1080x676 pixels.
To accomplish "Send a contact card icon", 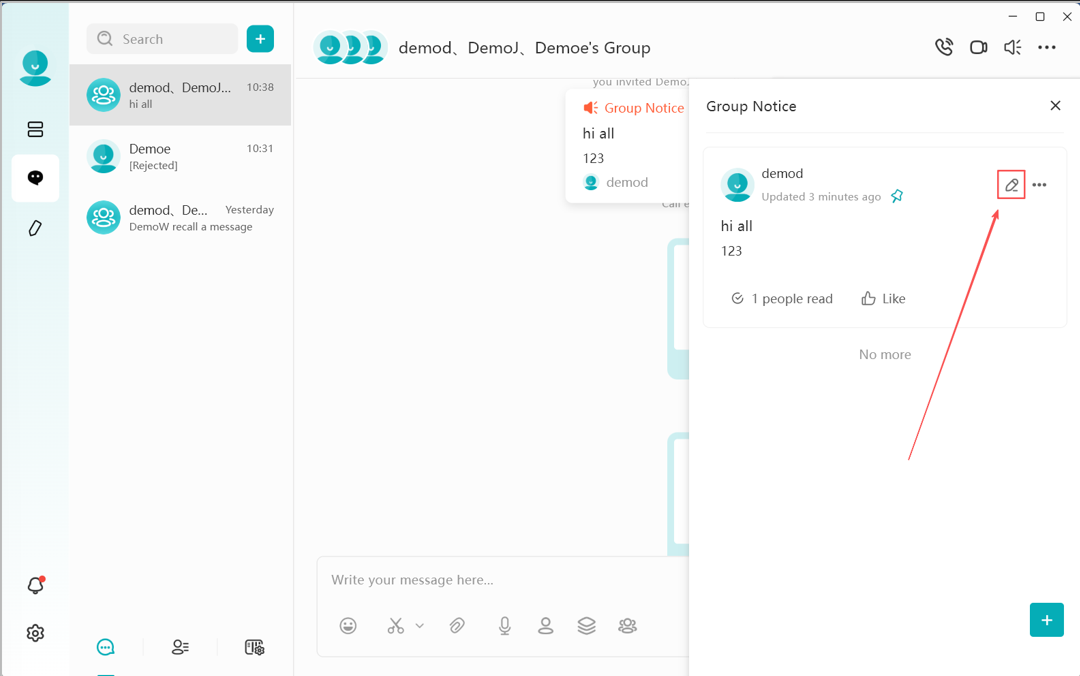I will [546, 625].
